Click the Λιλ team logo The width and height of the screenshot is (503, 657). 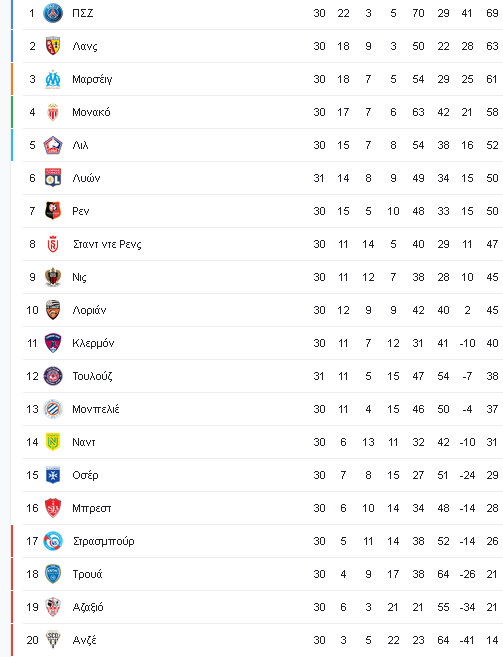coord(53,145)
